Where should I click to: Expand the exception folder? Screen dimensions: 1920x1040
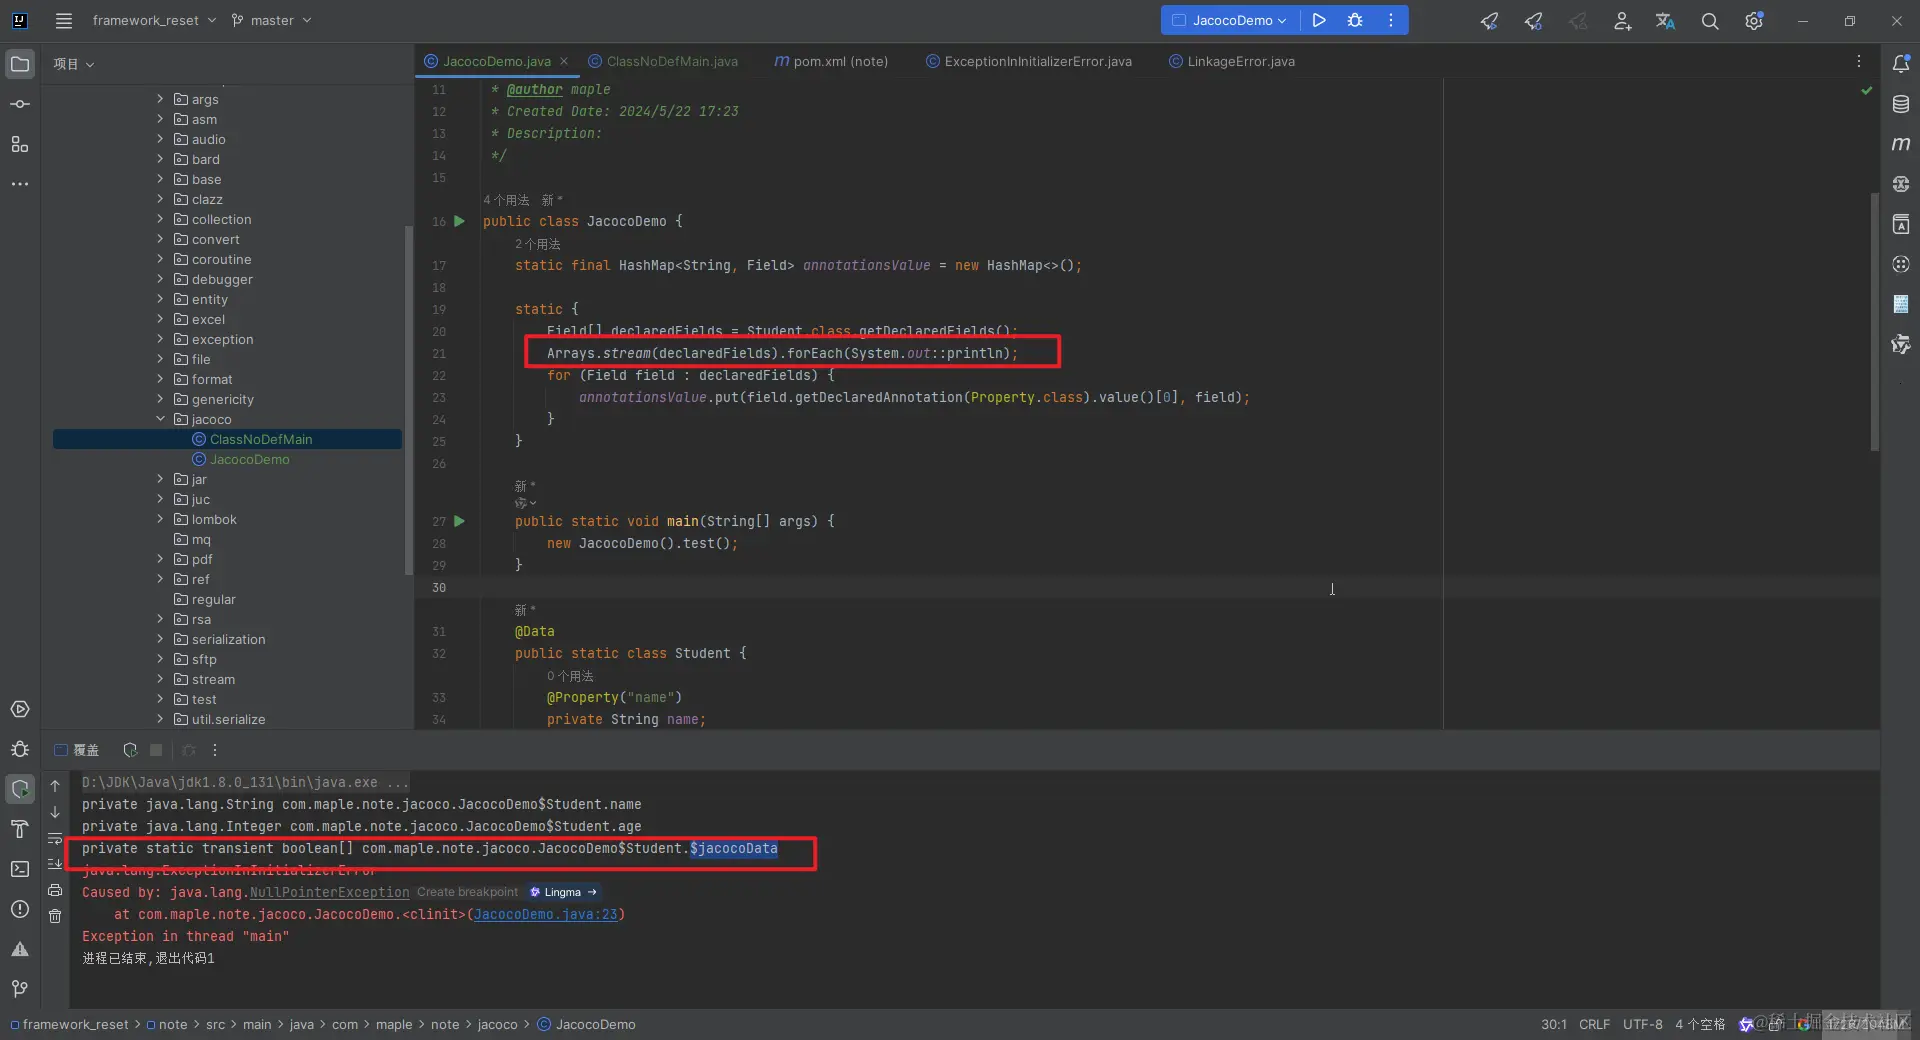pyautogui.click(x=160, y=339)
